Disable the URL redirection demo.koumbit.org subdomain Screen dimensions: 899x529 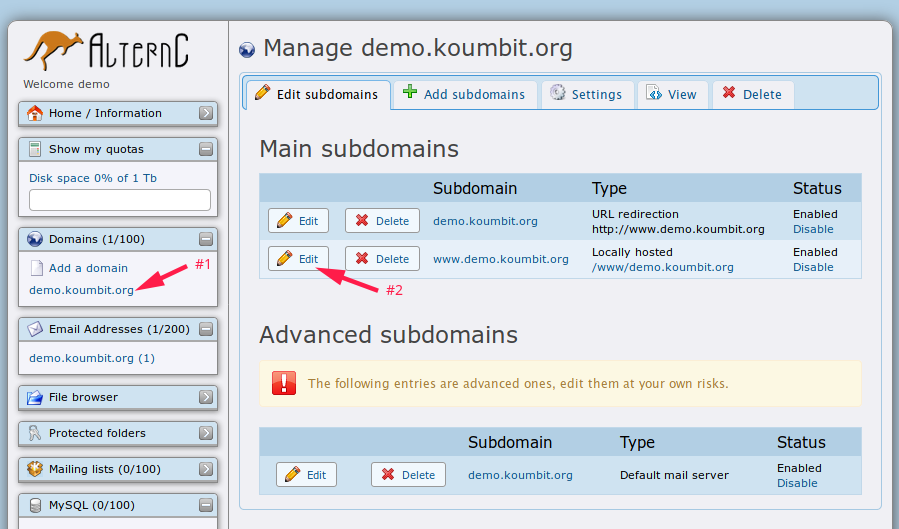812,229
